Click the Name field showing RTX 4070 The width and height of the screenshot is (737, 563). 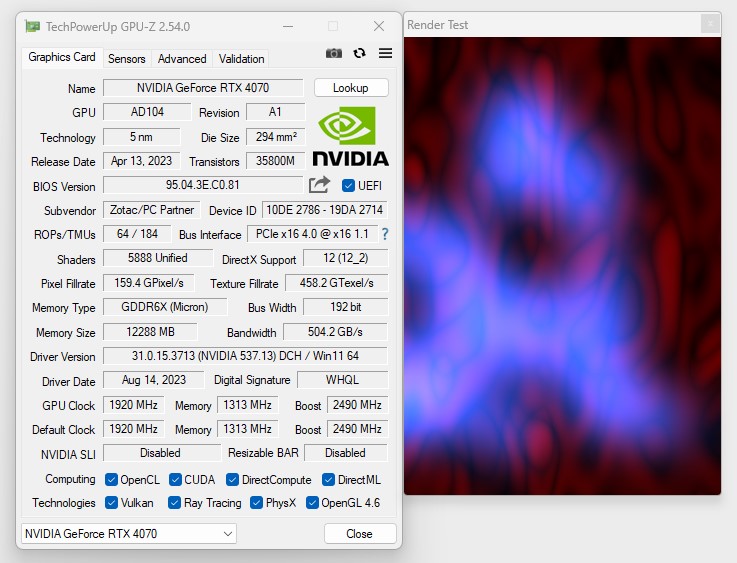pyautogui.click(x=203, y=88)
